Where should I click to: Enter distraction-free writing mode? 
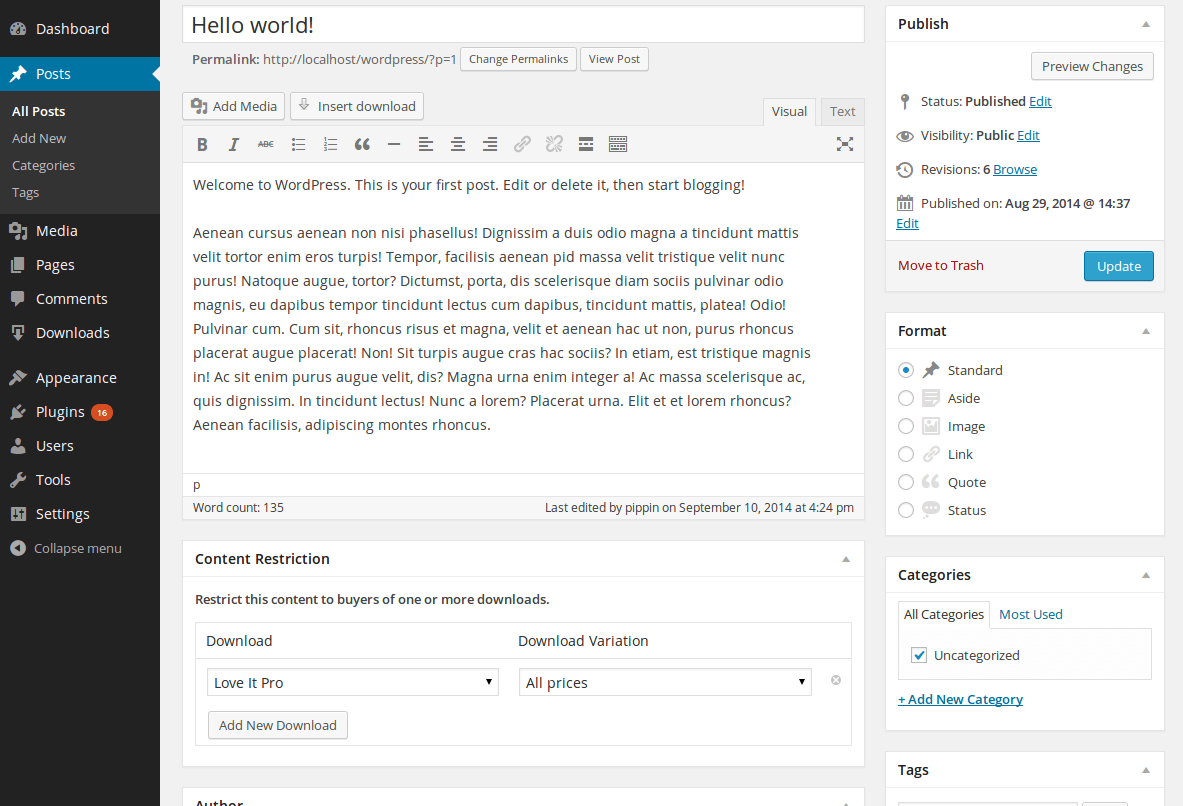point(845,144)
